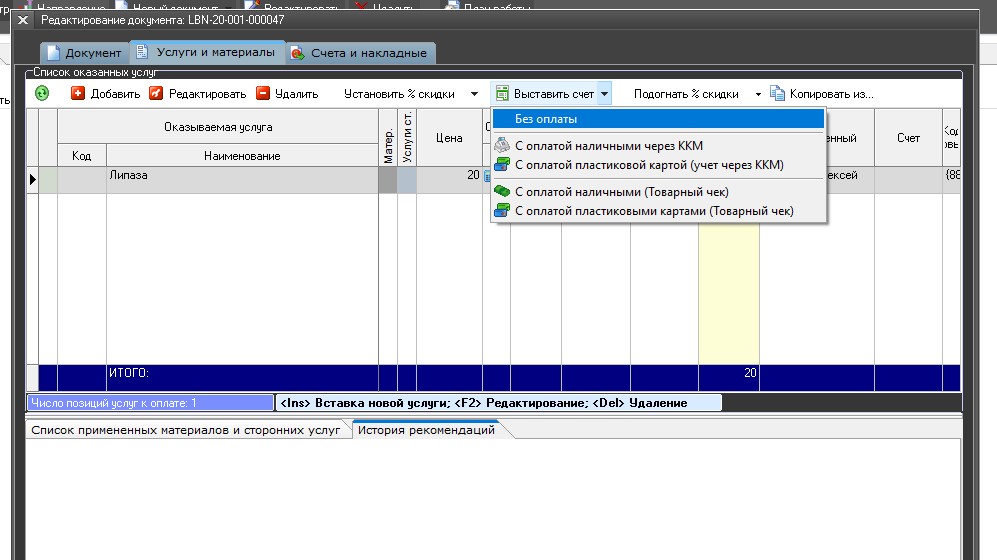This screenshot has width=997, height=560.
Task: Close the document editing window with X
Action: [23, 20]
